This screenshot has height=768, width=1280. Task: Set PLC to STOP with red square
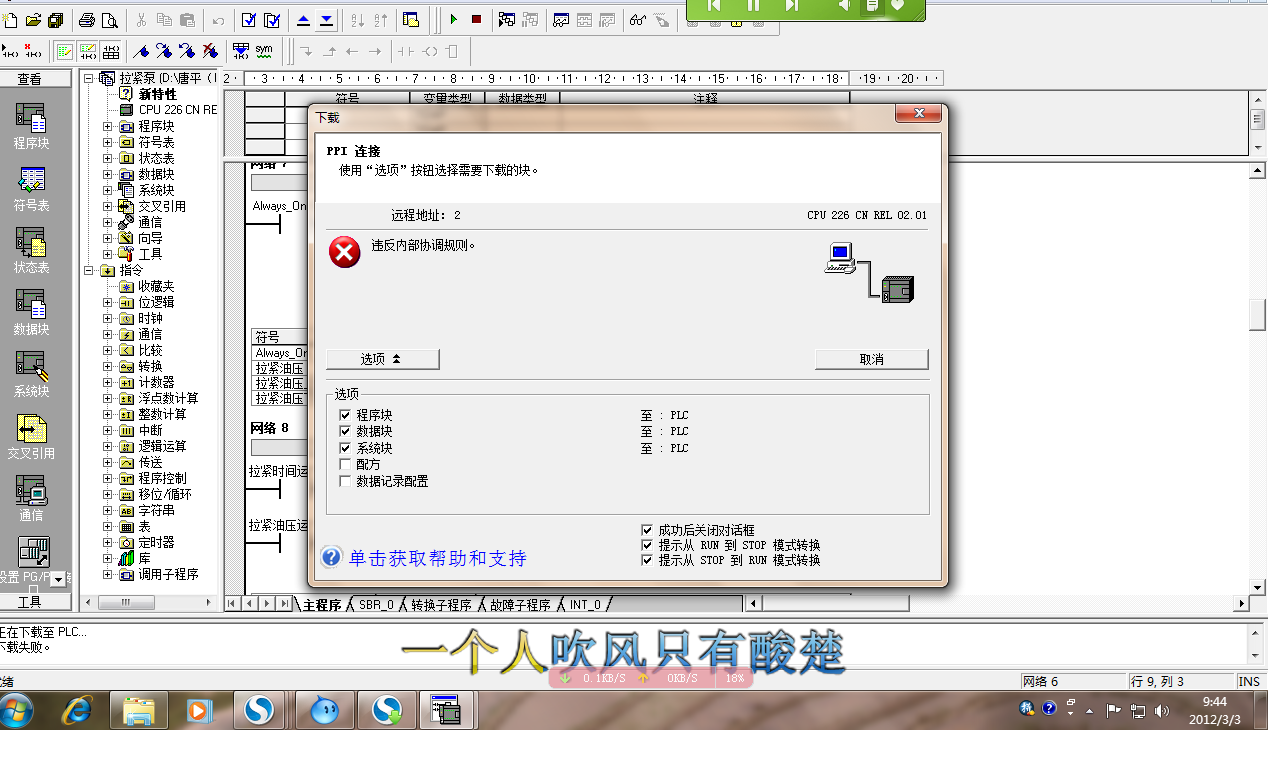pos(476,20)
